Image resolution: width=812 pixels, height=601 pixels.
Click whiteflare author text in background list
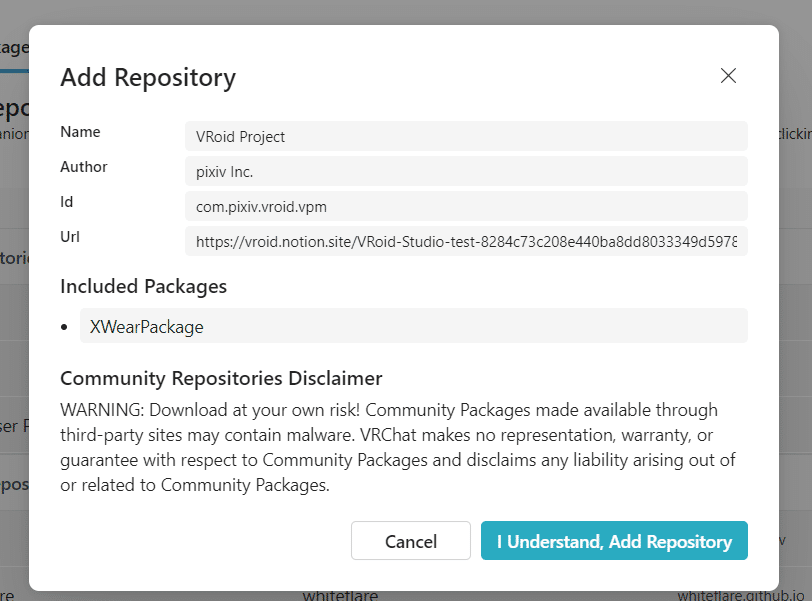click(340, 595)
